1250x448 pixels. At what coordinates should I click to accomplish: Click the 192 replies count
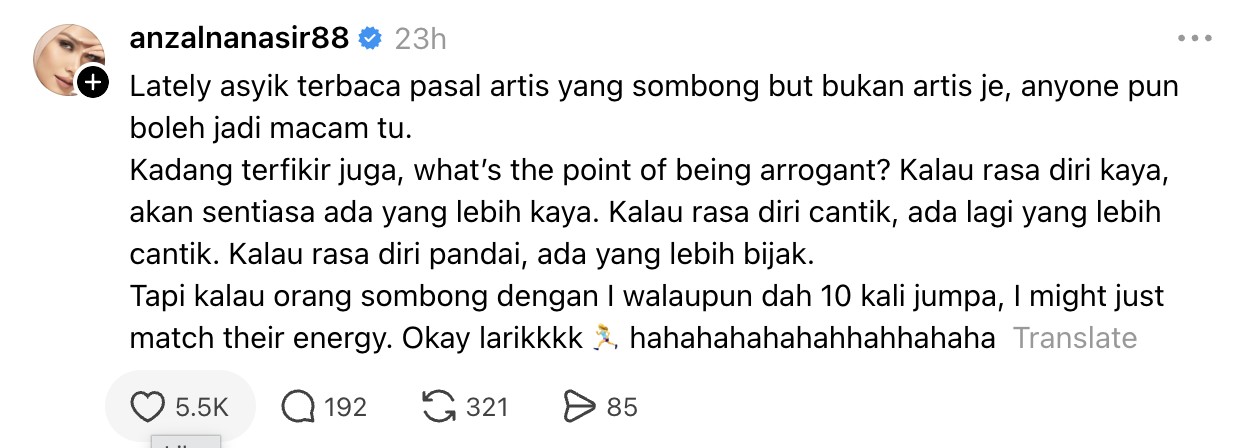coord(346,407)
